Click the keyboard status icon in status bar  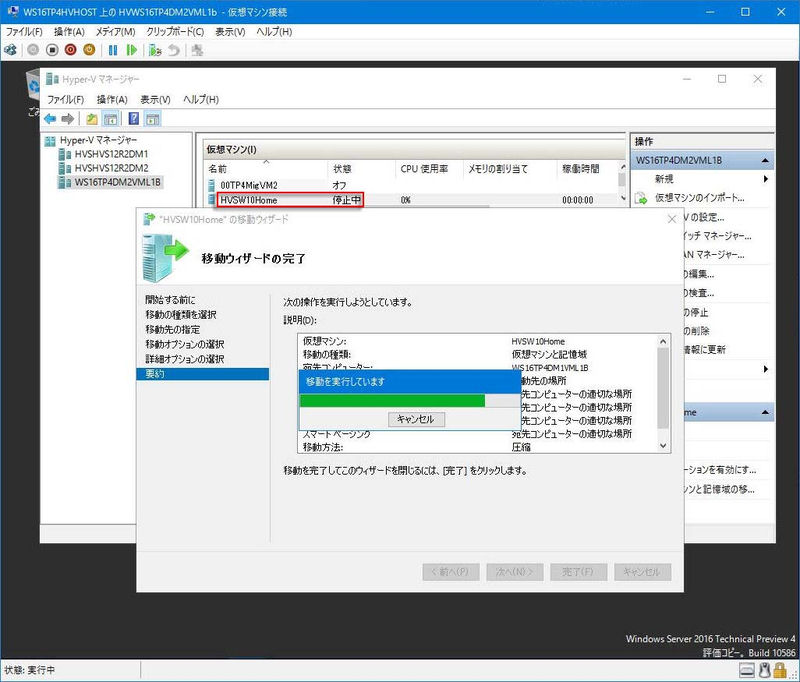tap(747, 669)
